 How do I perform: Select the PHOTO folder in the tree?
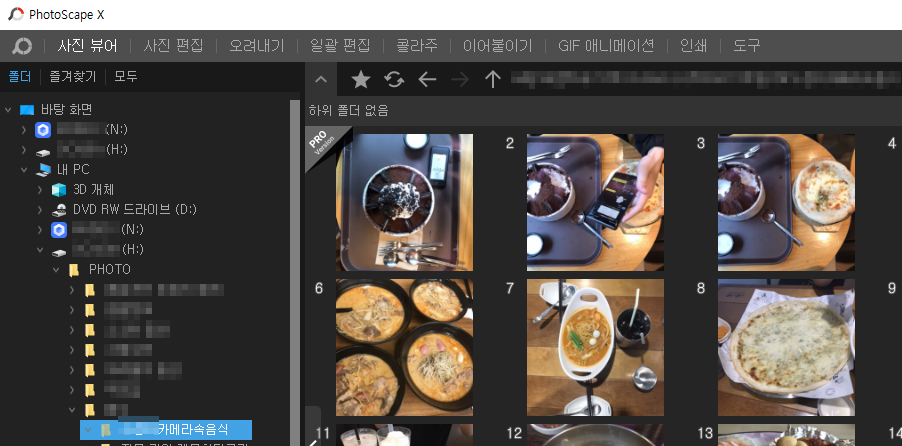(110, 269)
